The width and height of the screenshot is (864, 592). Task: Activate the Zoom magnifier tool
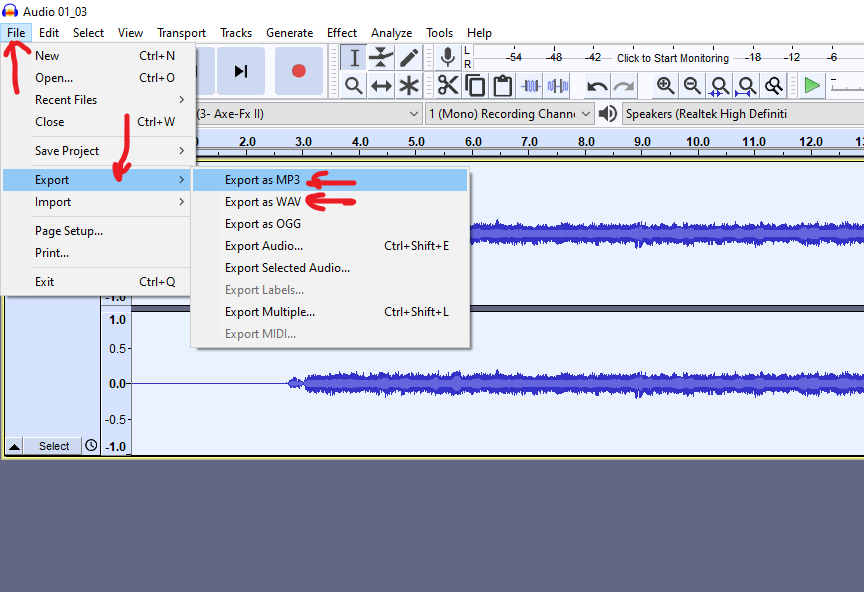point(353,86)
